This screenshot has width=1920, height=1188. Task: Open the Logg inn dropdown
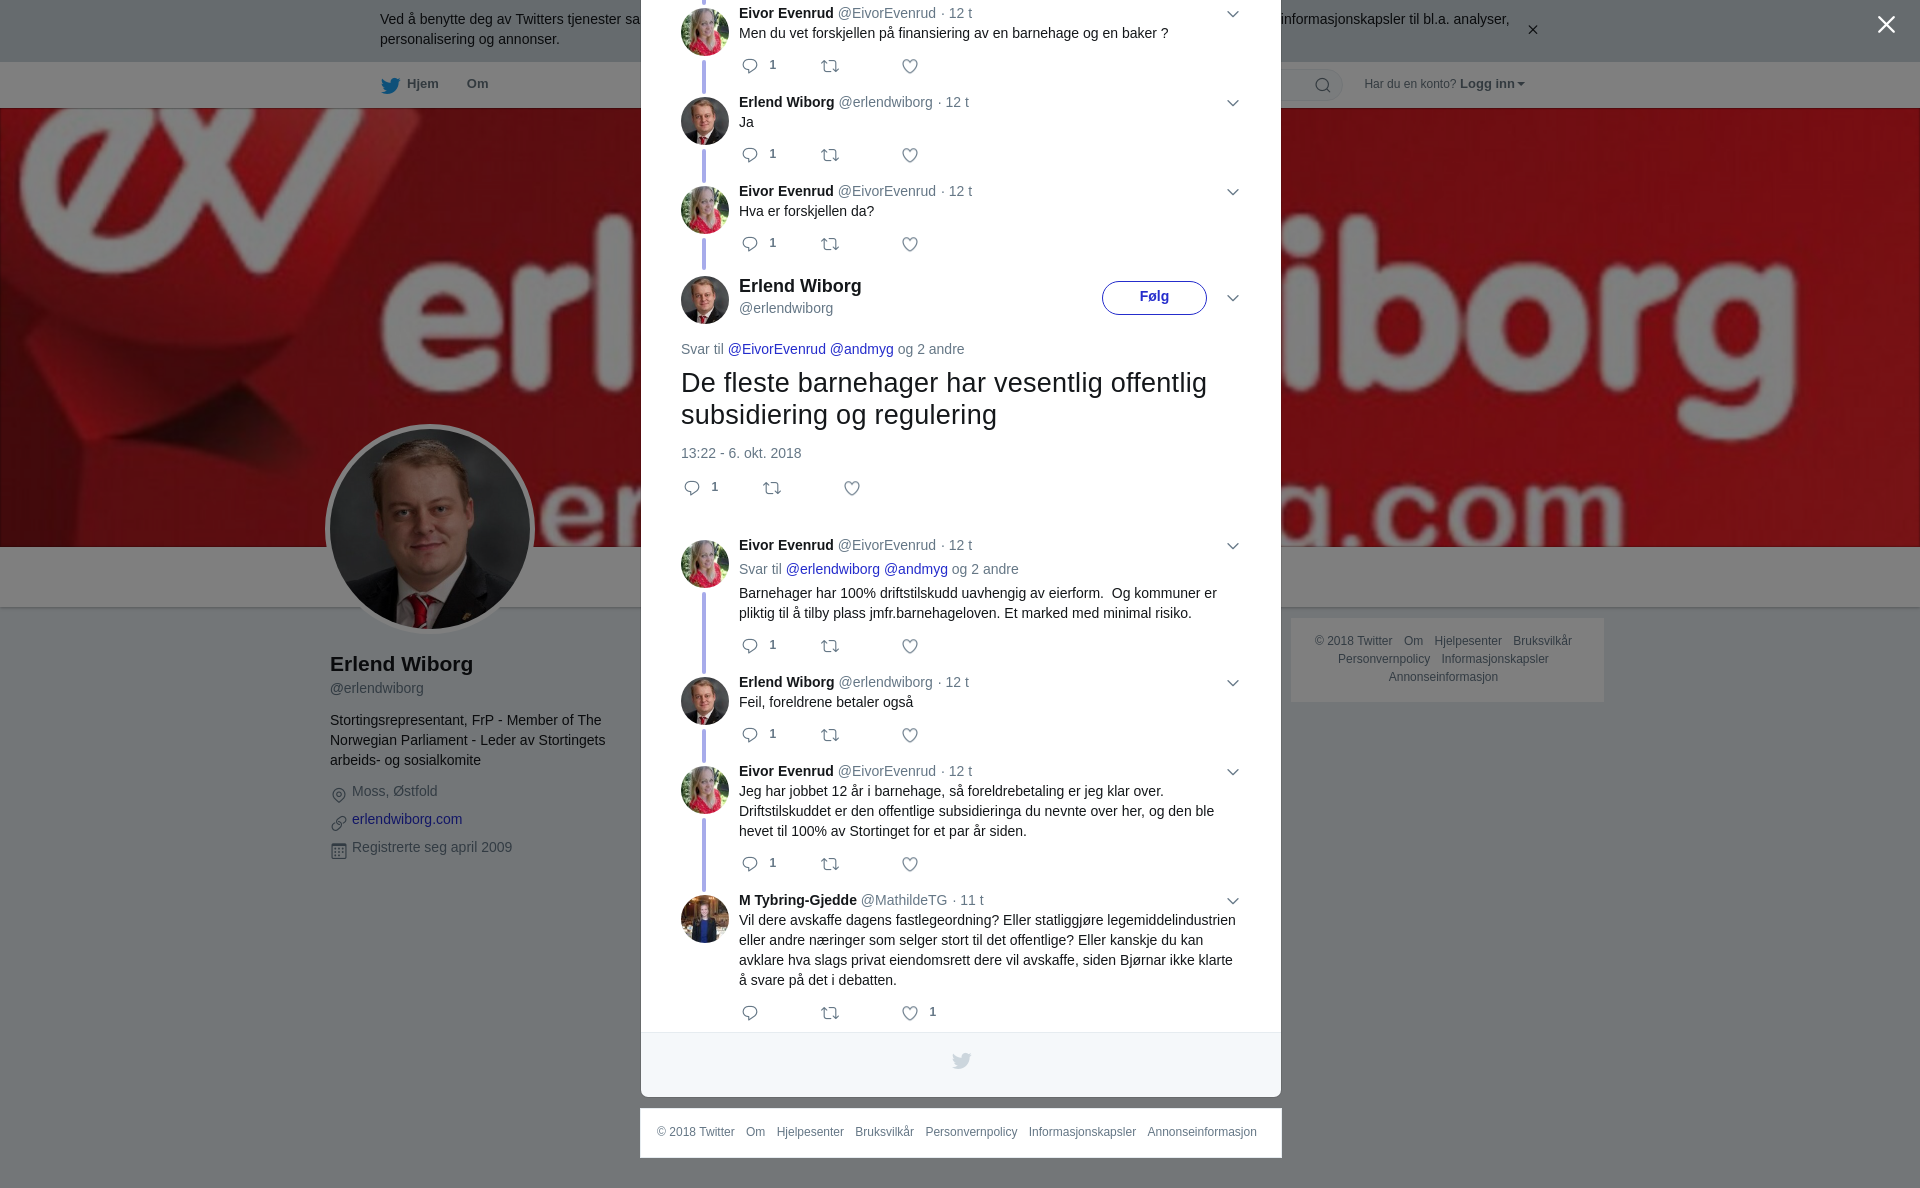(x=1492, y=84)
